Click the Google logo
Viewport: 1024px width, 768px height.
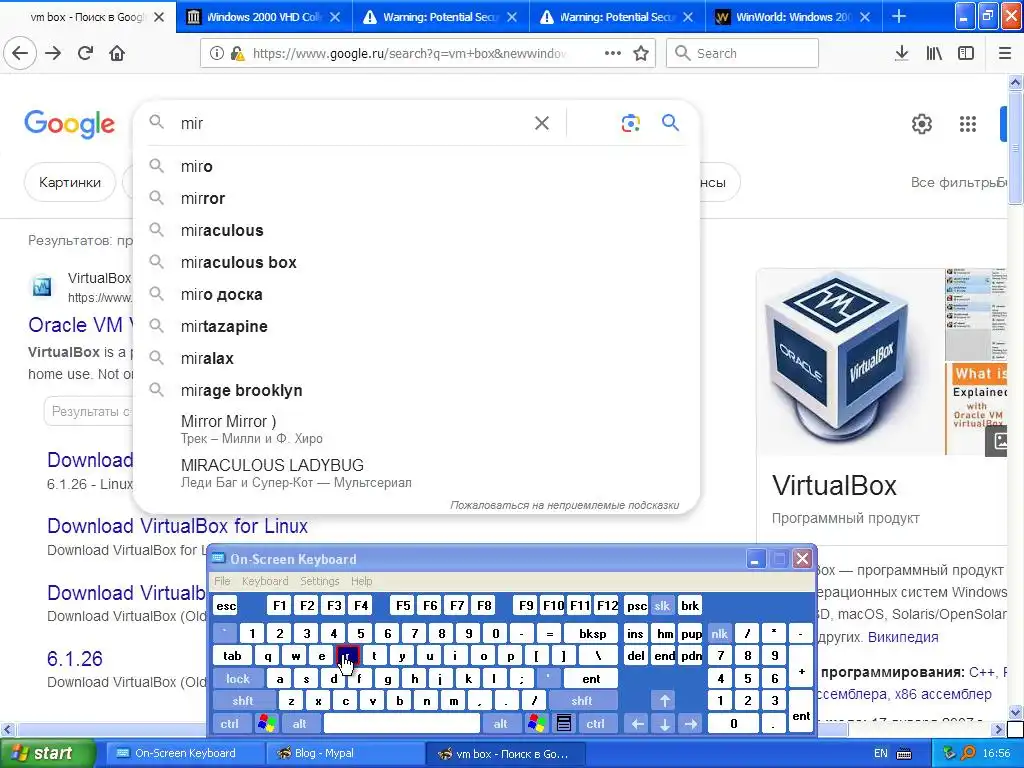tap(69, 123)
